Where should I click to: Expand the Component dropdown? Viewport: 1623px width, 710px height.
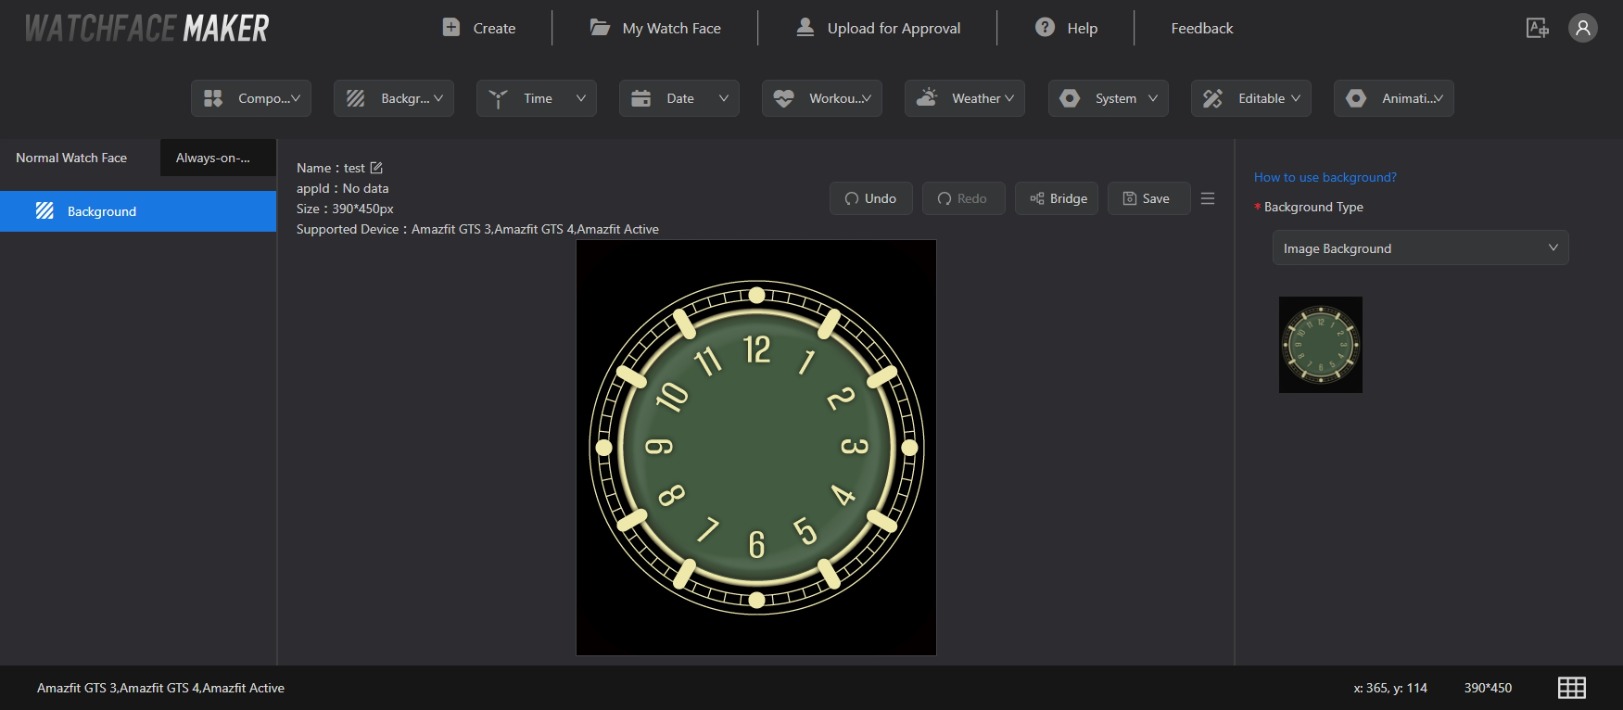[x=251, y=98]
